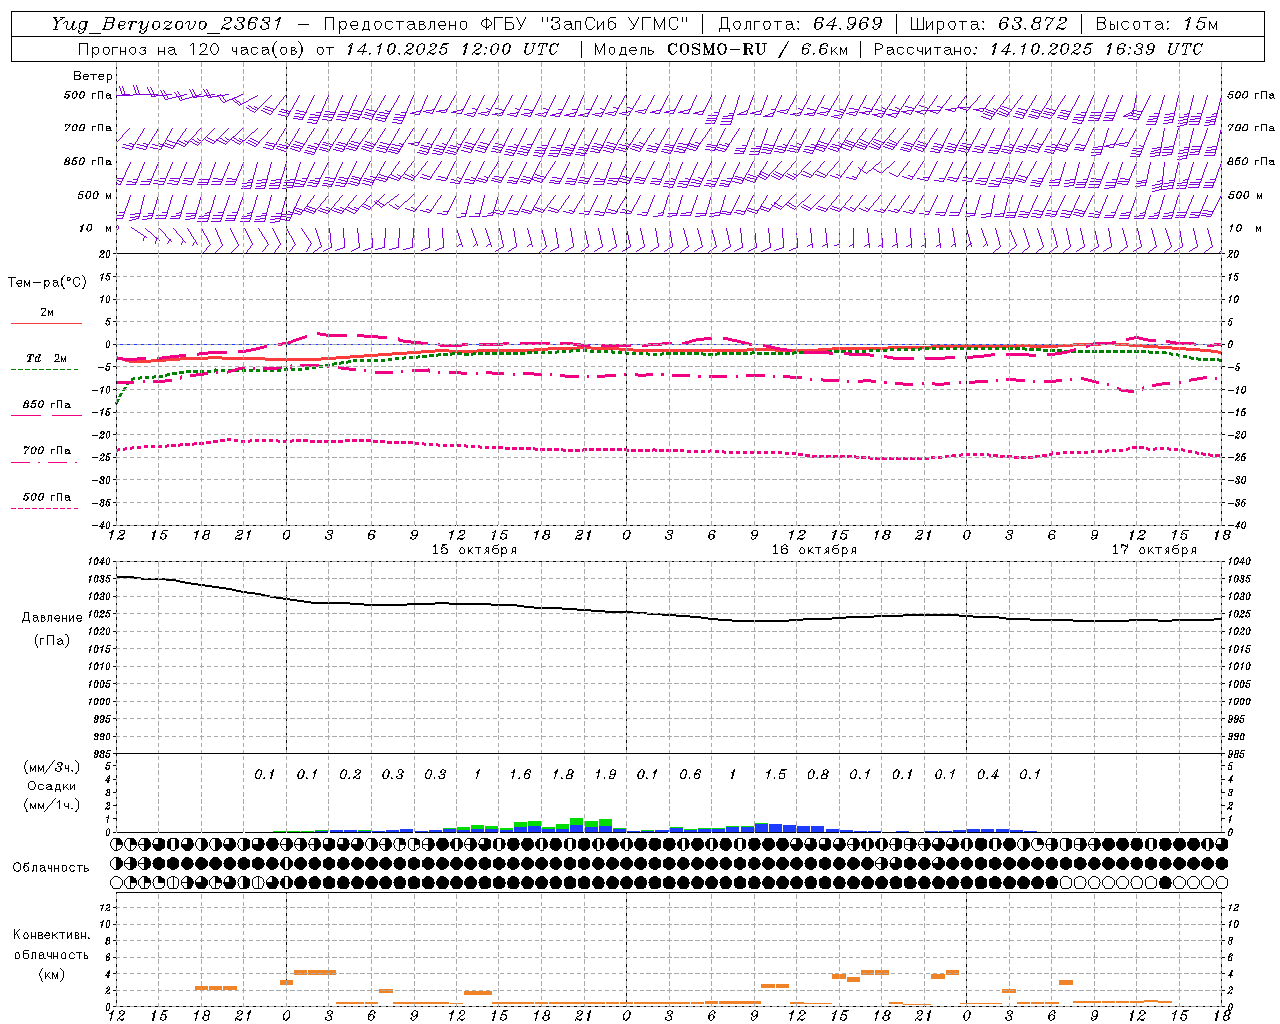This screenshot has width=1280, height=1024.
Task: Click the 'Конвективн.' convective cloud label
Action: (x=52, y=935)
